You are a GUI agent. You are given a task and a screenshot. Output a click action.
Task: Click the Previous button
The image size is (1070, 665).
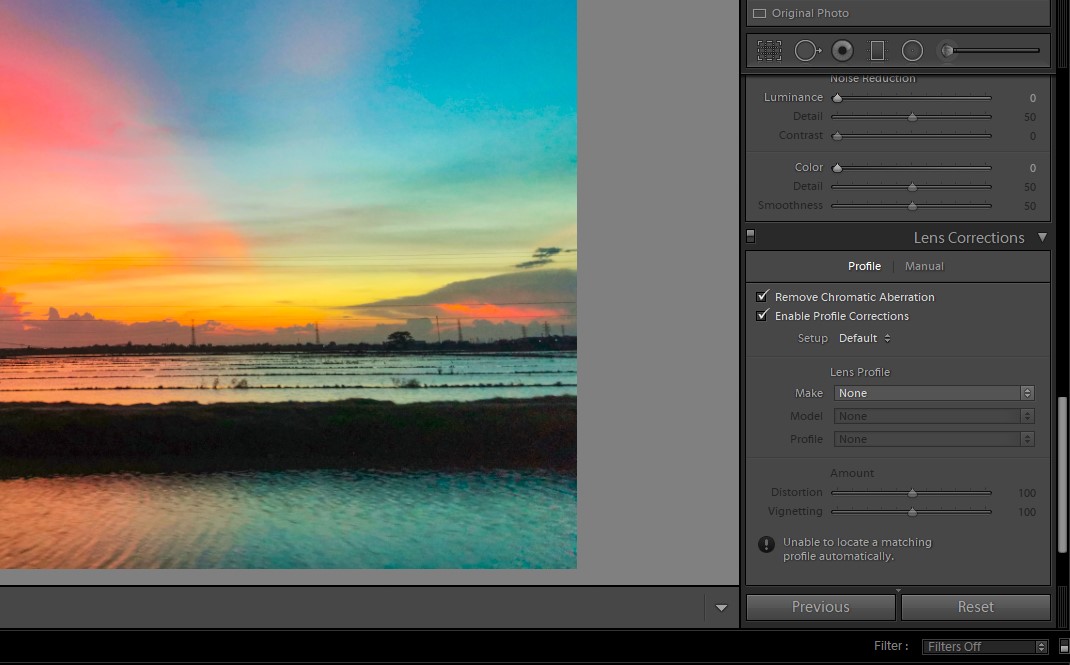click(x=820, y=607)
